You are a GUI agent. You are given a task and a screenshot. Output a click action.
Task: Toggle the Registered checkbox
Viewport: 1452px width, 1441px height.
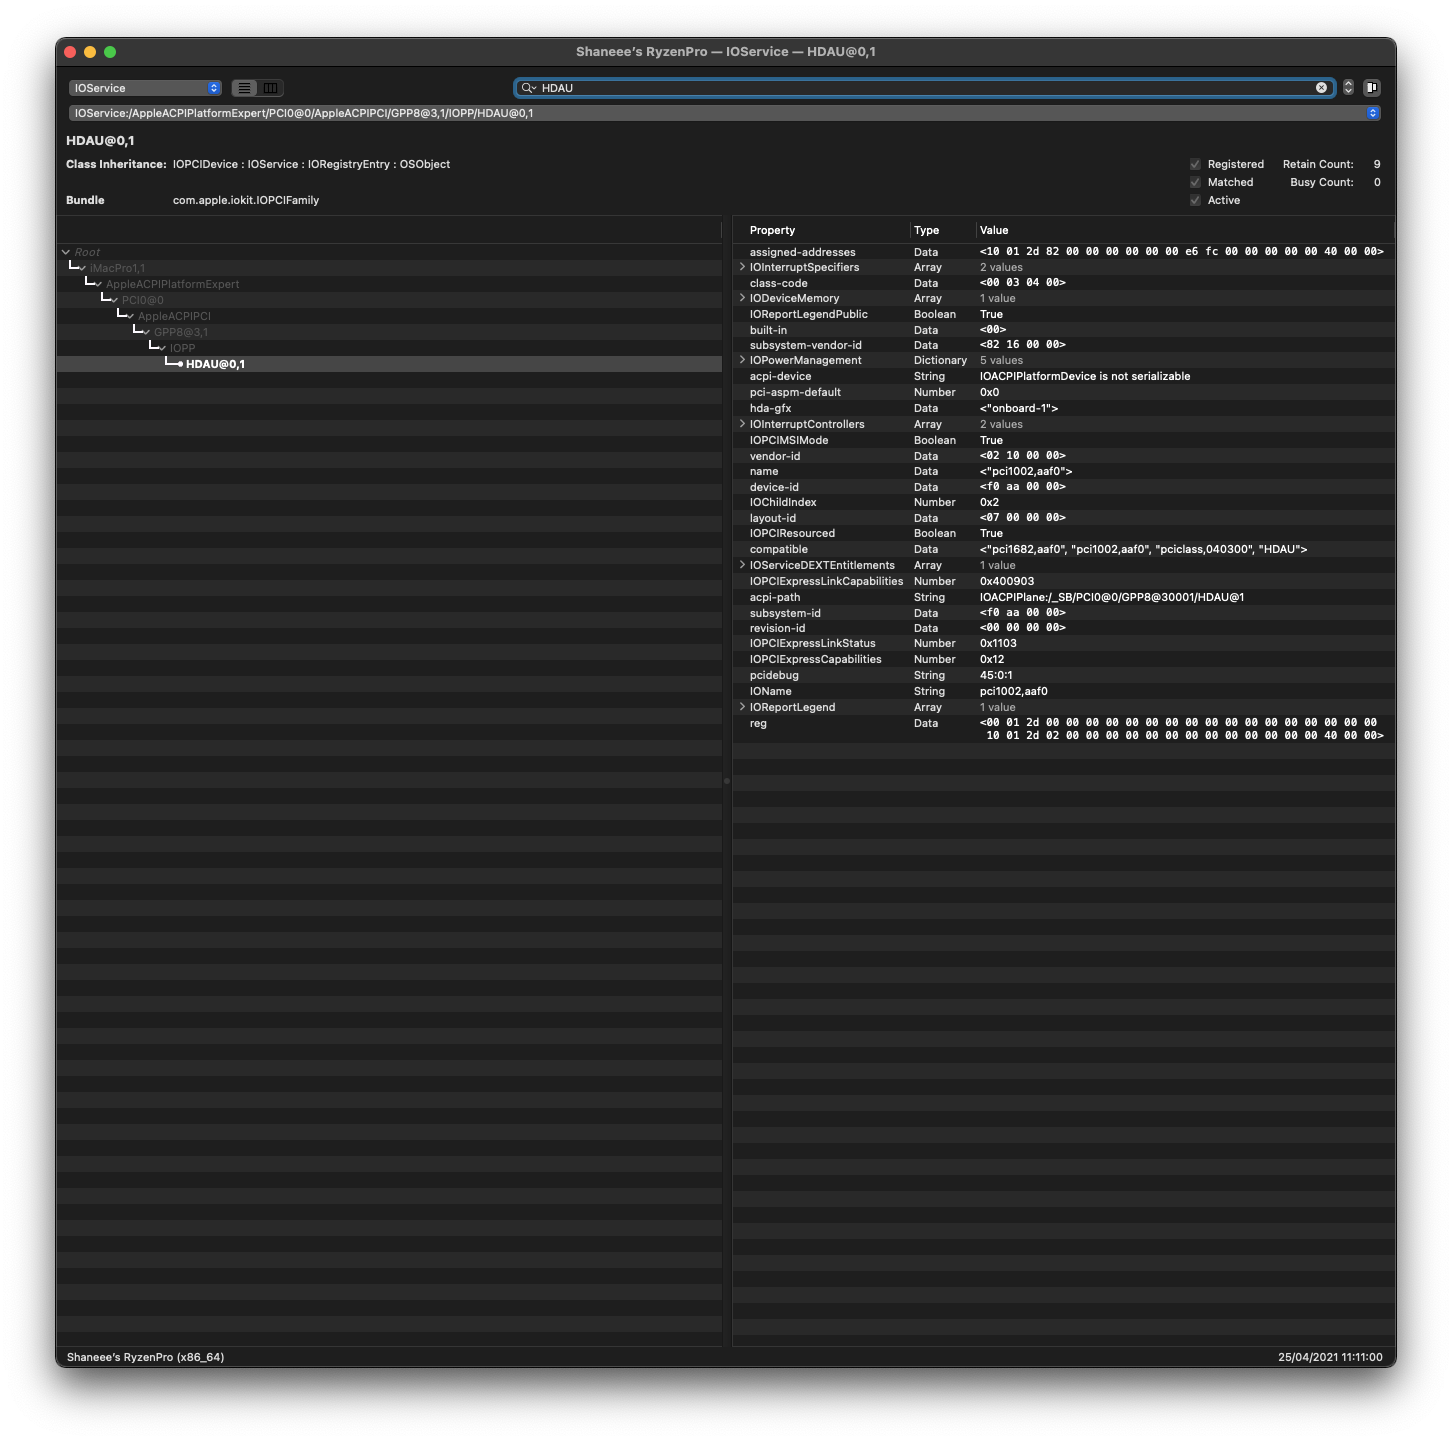1195,164
